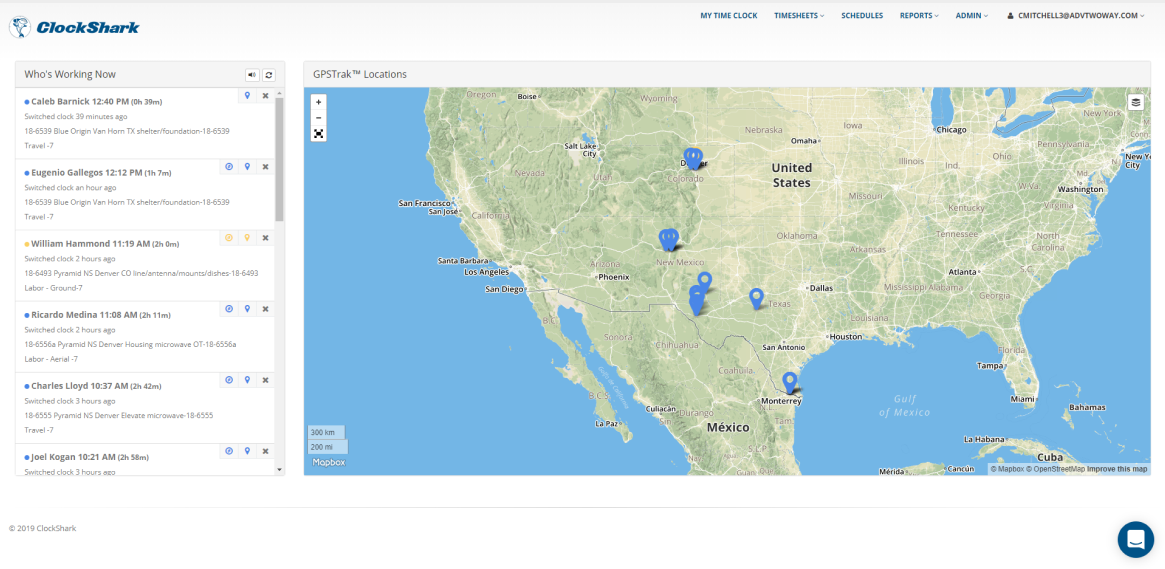Open Joel Kogan's clock icon
The image size is (1165, 569).
pyautogui.click(x=229, y=451)
